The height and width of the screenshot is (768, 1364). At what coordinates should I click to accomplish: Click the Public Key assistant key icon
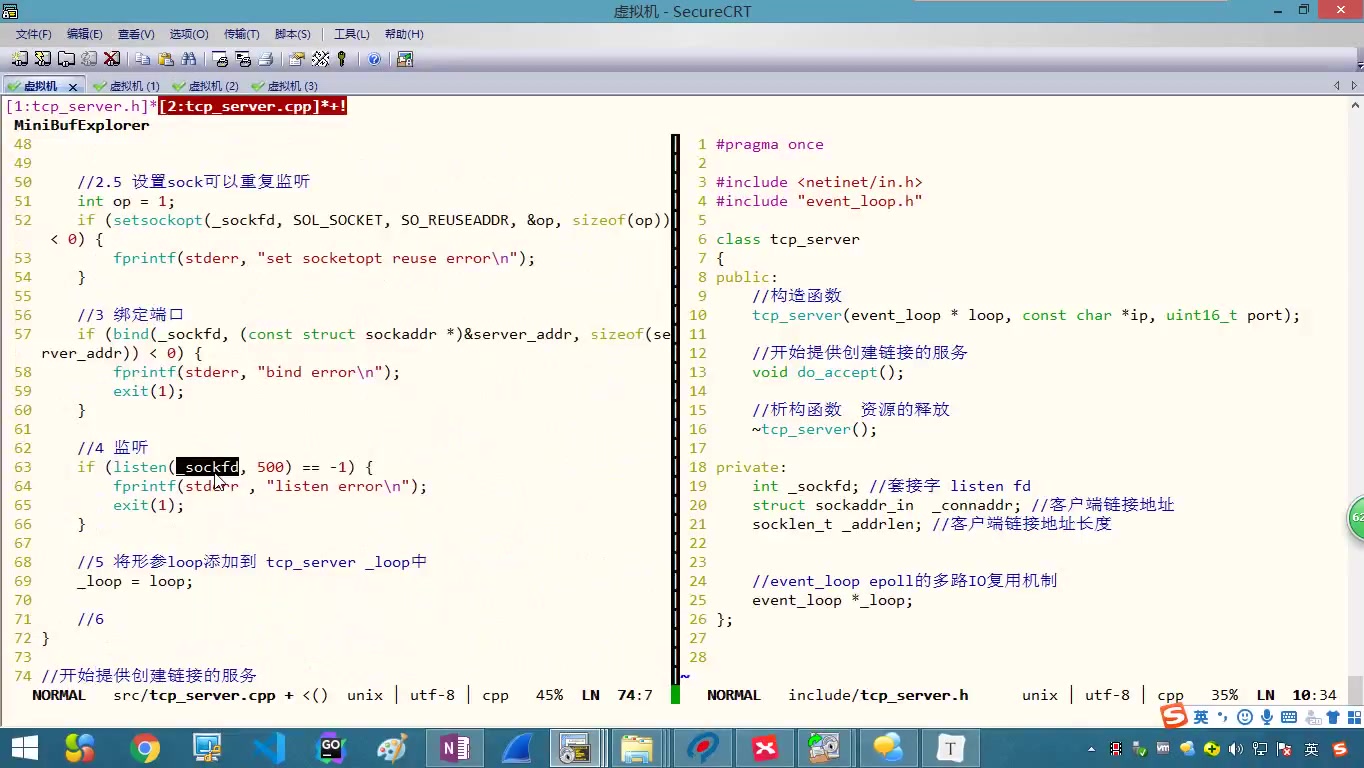(x=342, y=59)
